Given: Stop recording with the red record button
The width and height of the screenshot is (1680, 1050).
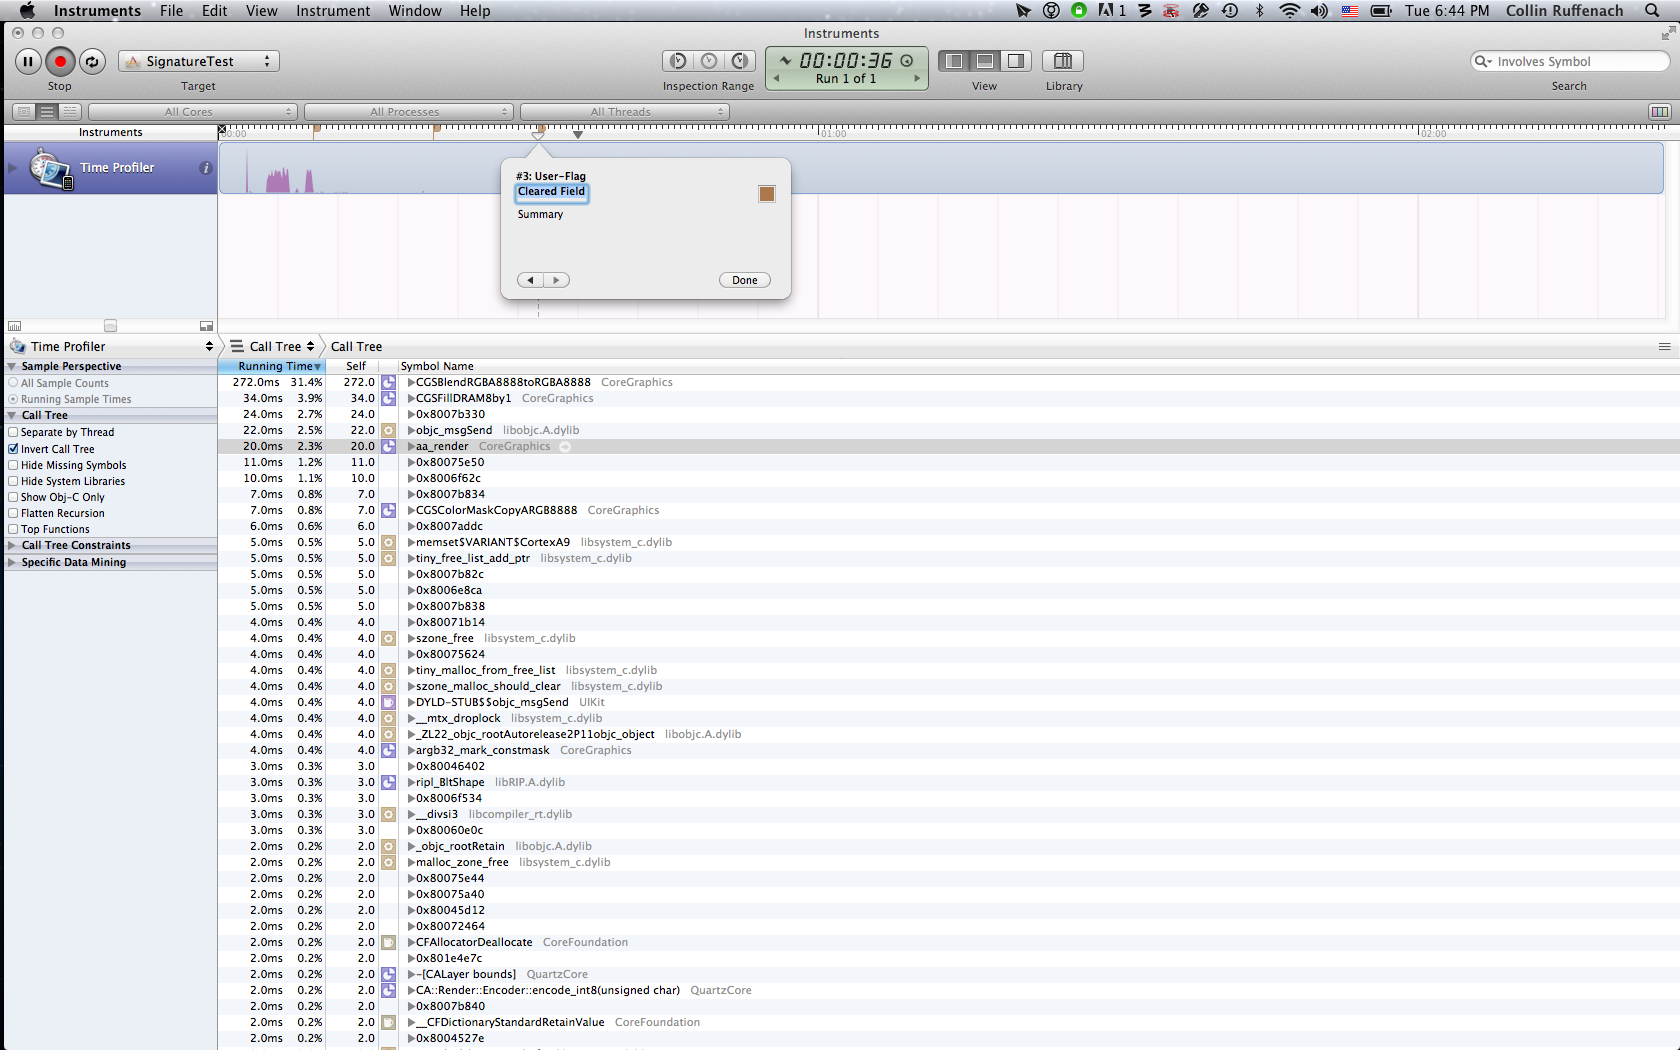Looking at the screenshot, I should pyautogui.click(x=60, y=61).
